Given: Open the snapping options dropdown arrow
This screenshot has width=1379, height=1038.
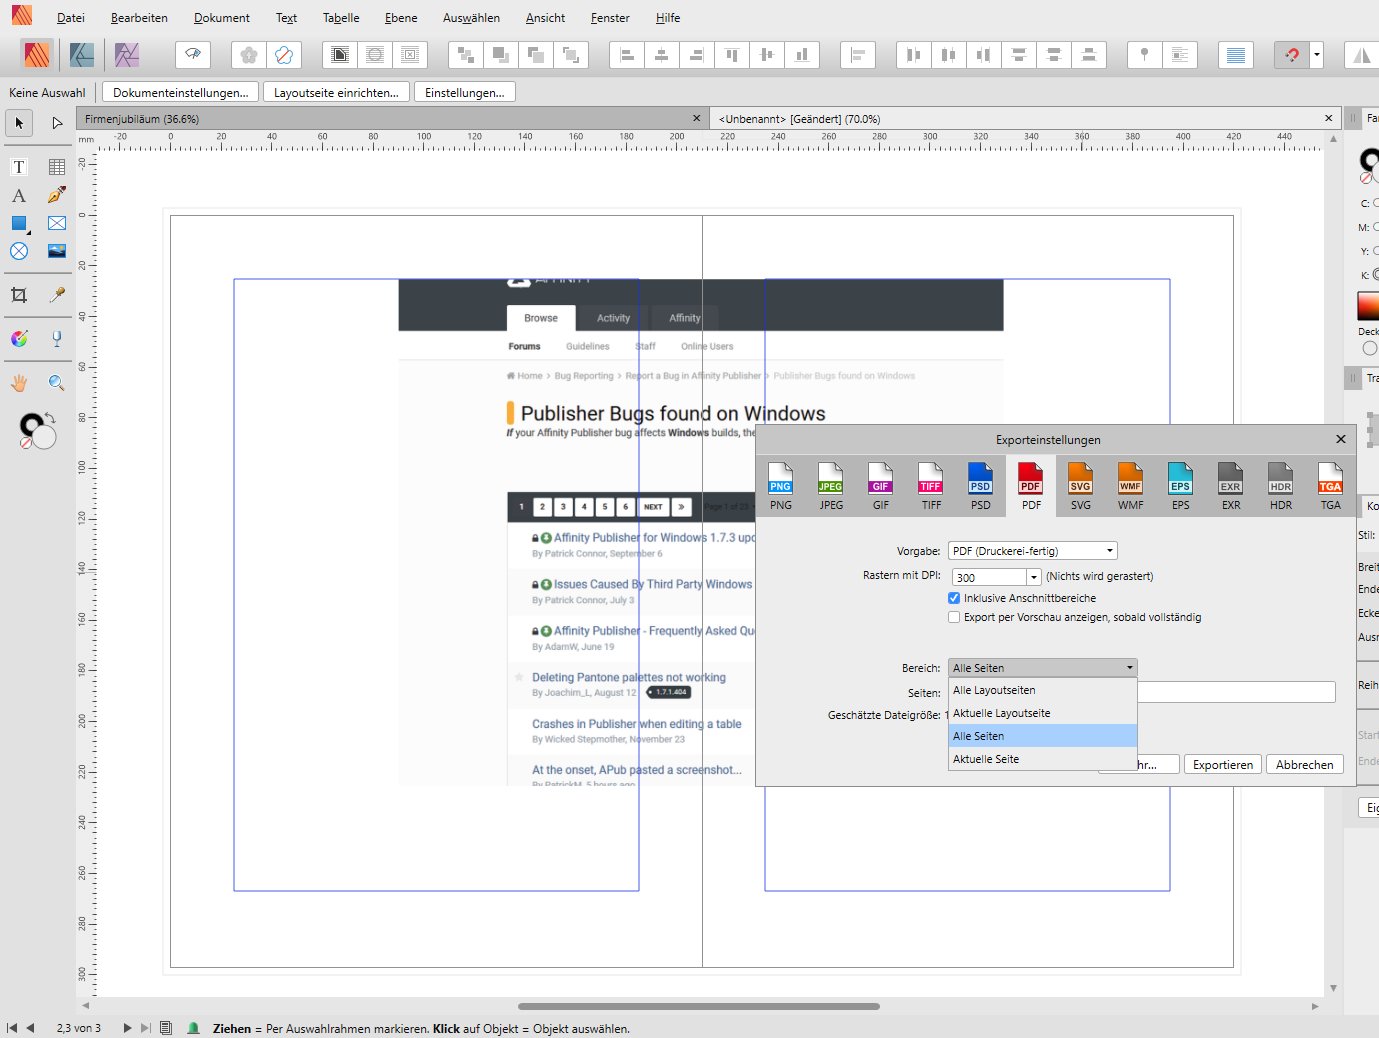Looking at the screenshot, I should click(1317, 55).
